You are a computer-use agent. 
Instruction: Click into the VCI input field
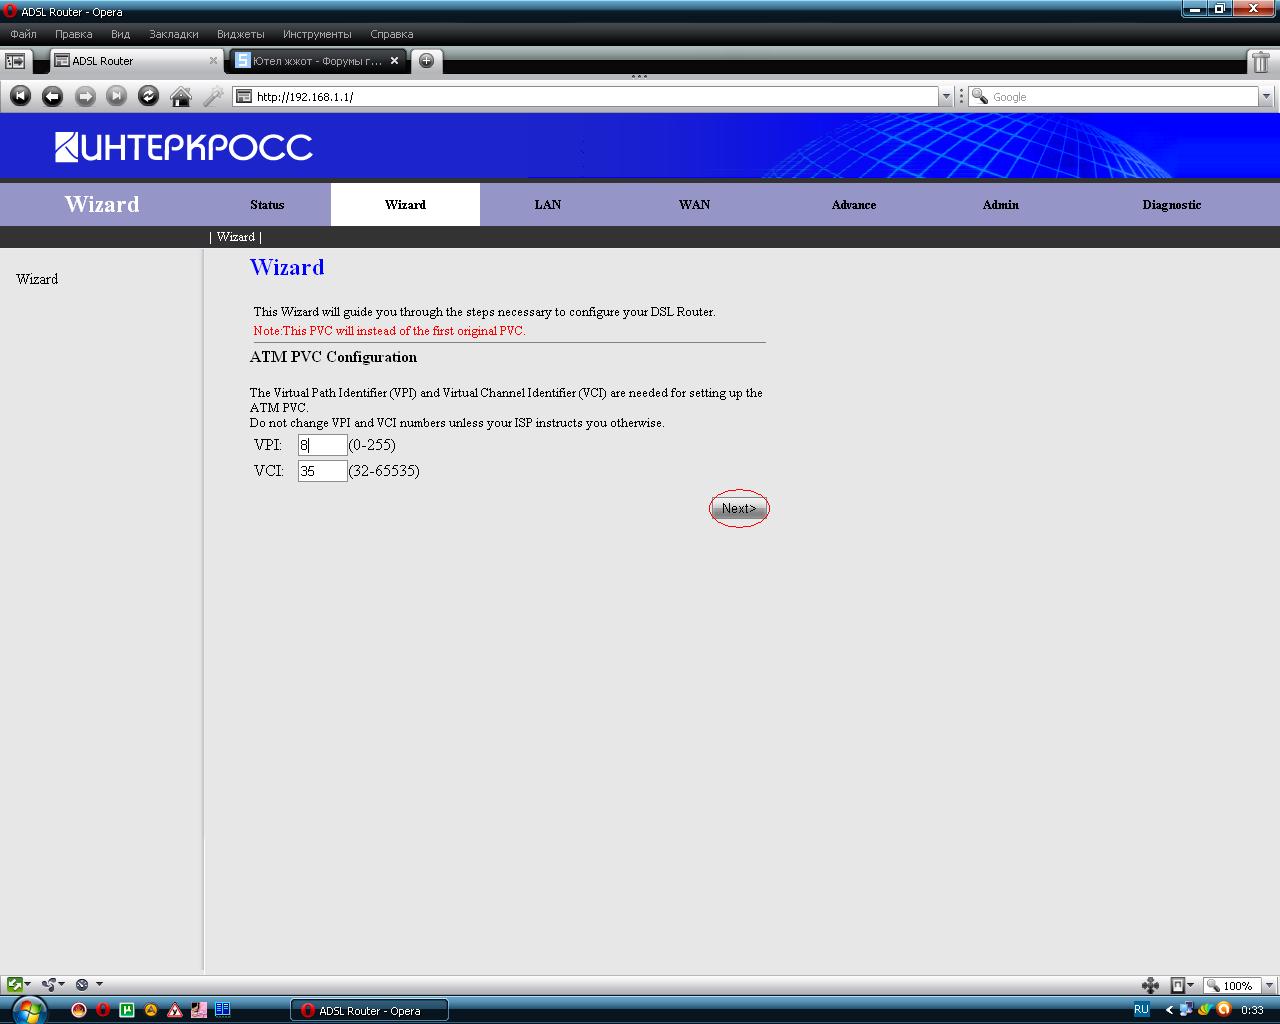click(x=322, y=471)
